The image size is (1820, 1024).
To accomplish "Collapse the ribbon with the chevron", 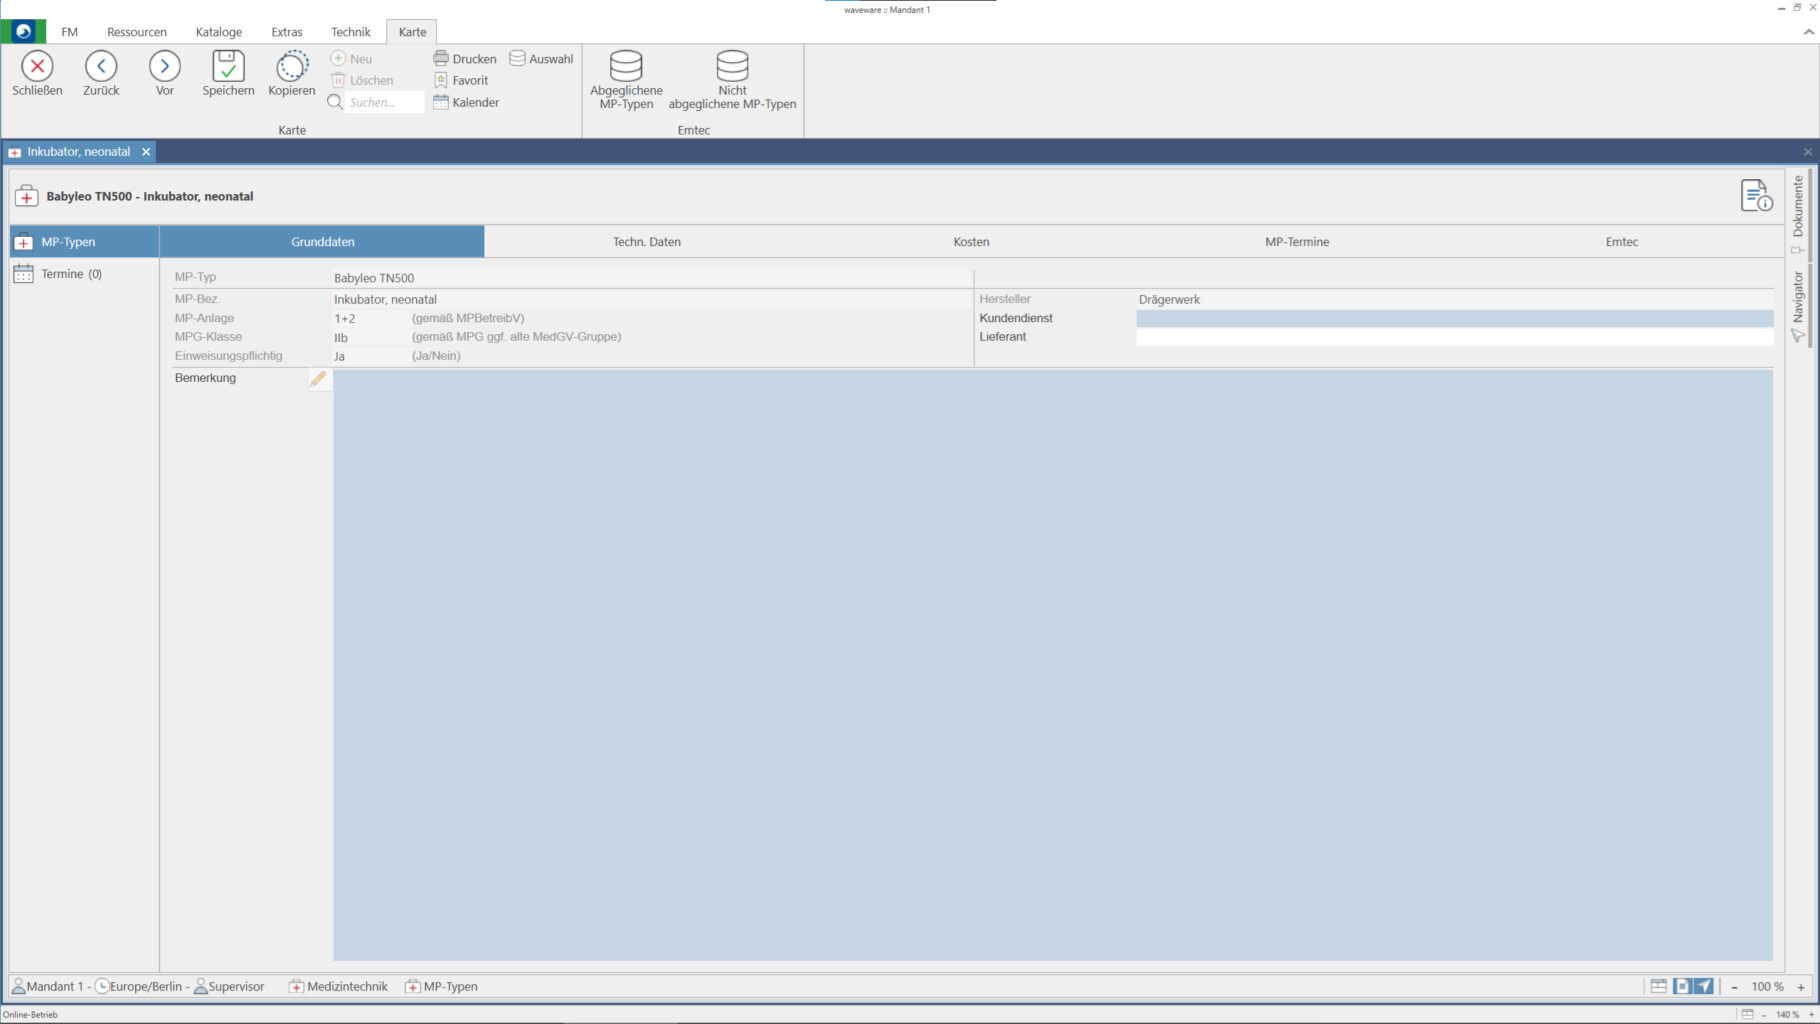I will point(1808,32).
